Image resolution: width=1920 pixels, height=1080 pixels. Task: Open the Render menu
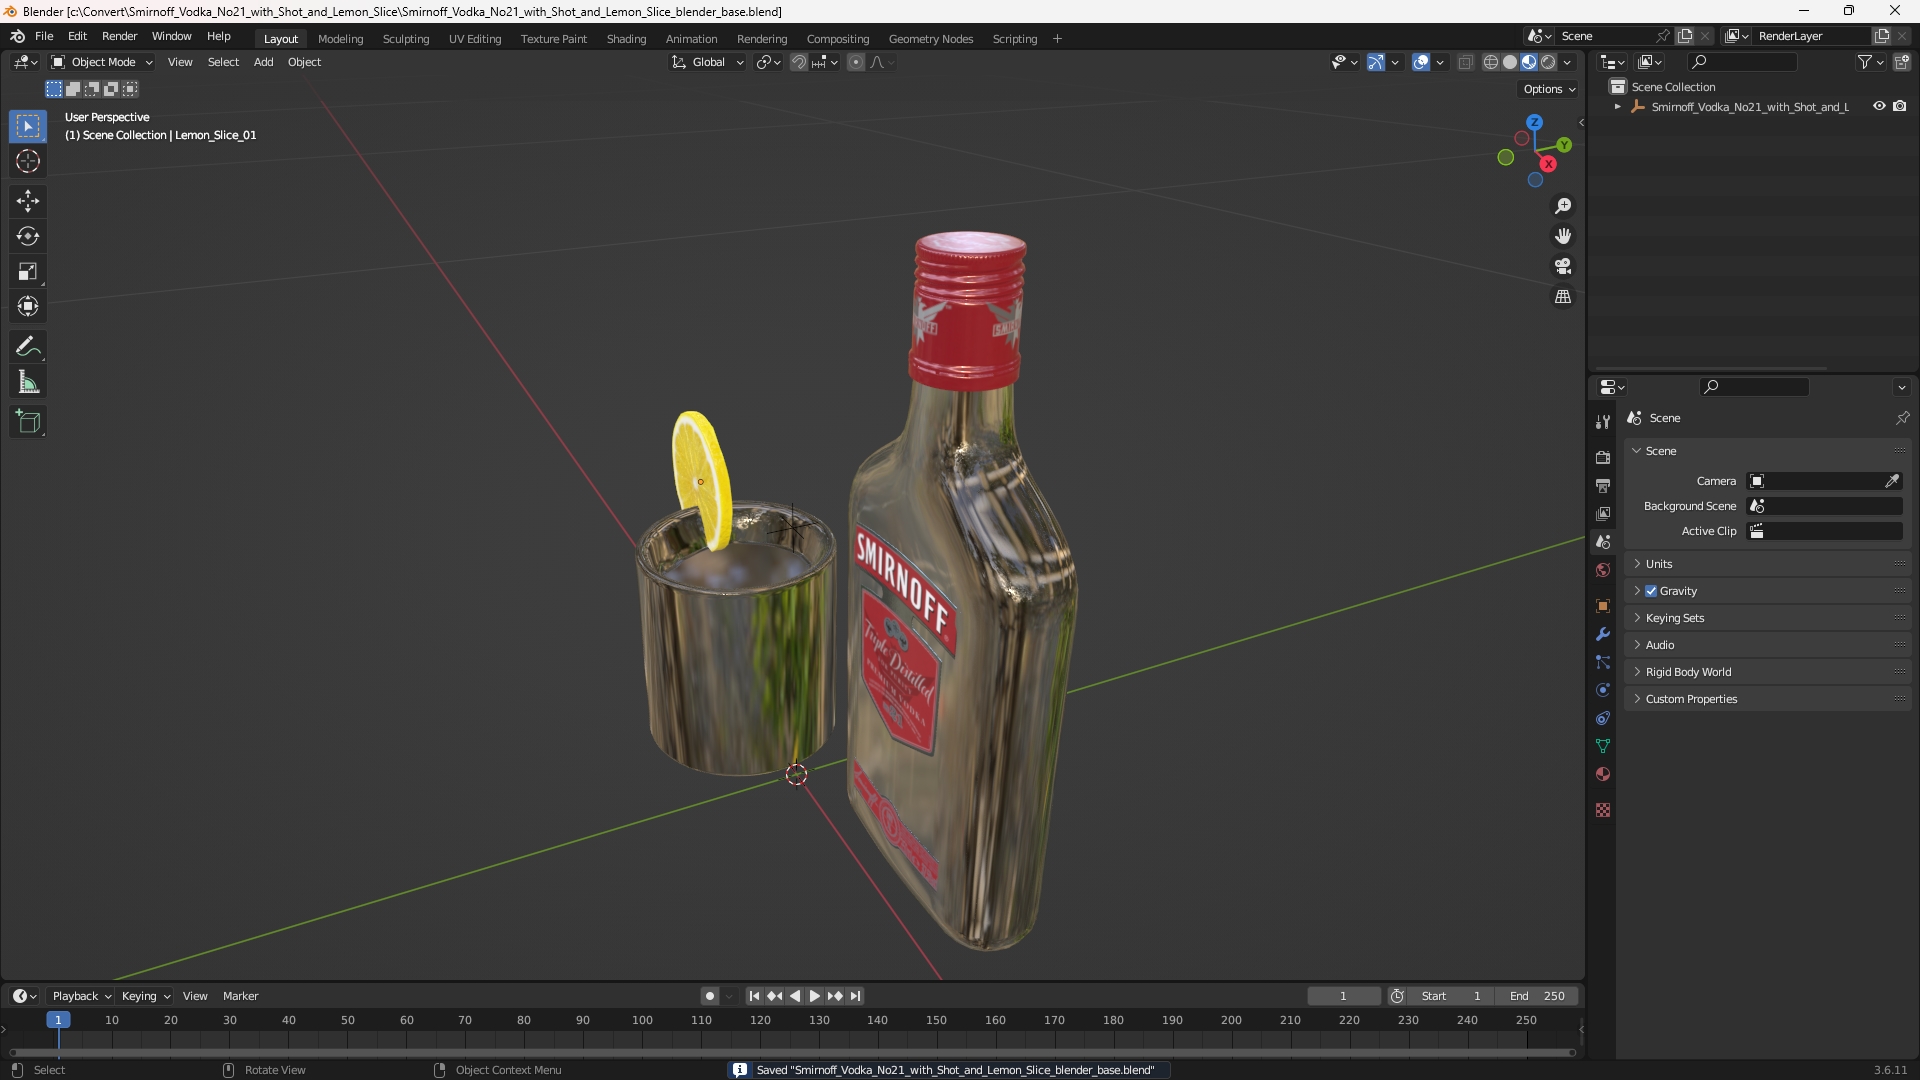pos(119,36)
